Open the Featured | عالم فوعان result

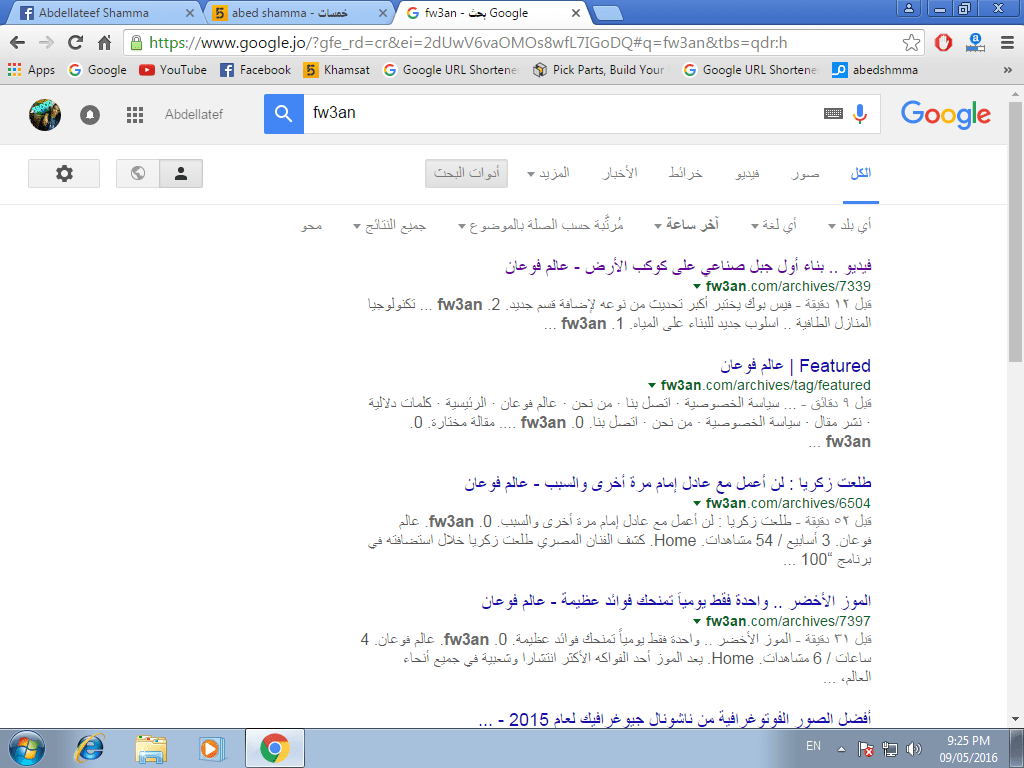[795, 365]
